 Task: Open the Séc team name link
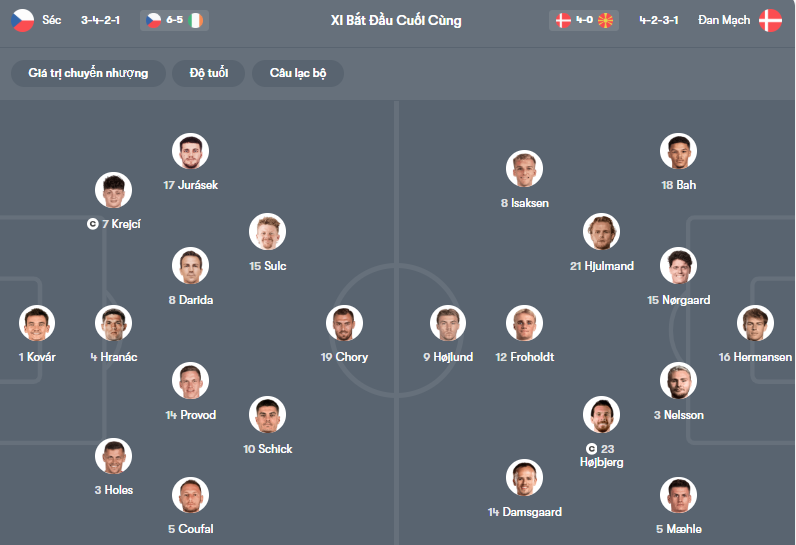coord(52,20)
